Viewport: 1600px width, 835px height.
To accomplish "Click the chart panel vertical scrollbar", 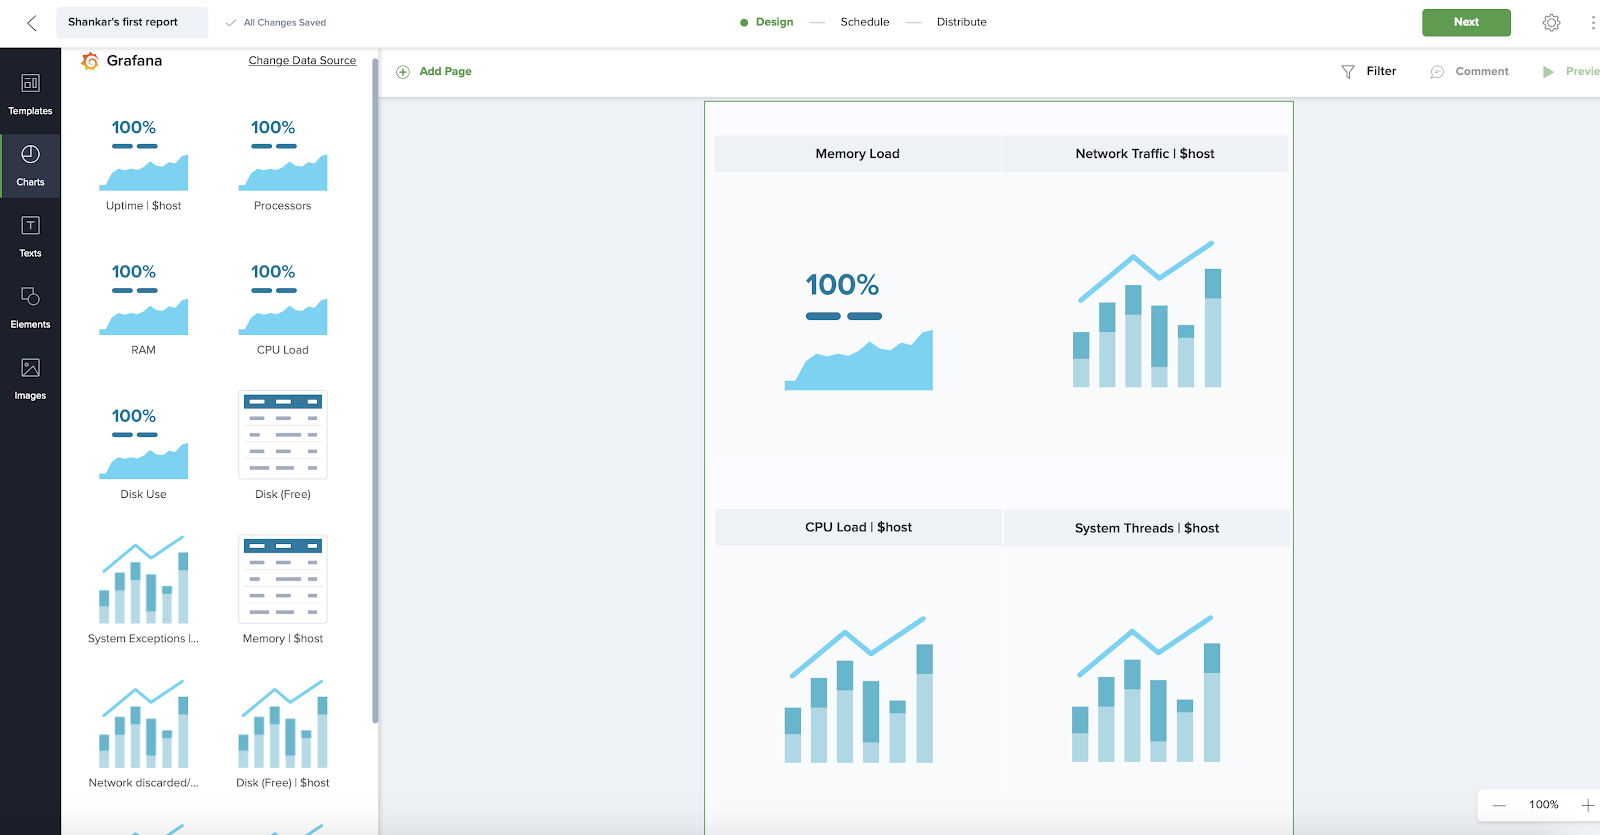I will point(375,390).
